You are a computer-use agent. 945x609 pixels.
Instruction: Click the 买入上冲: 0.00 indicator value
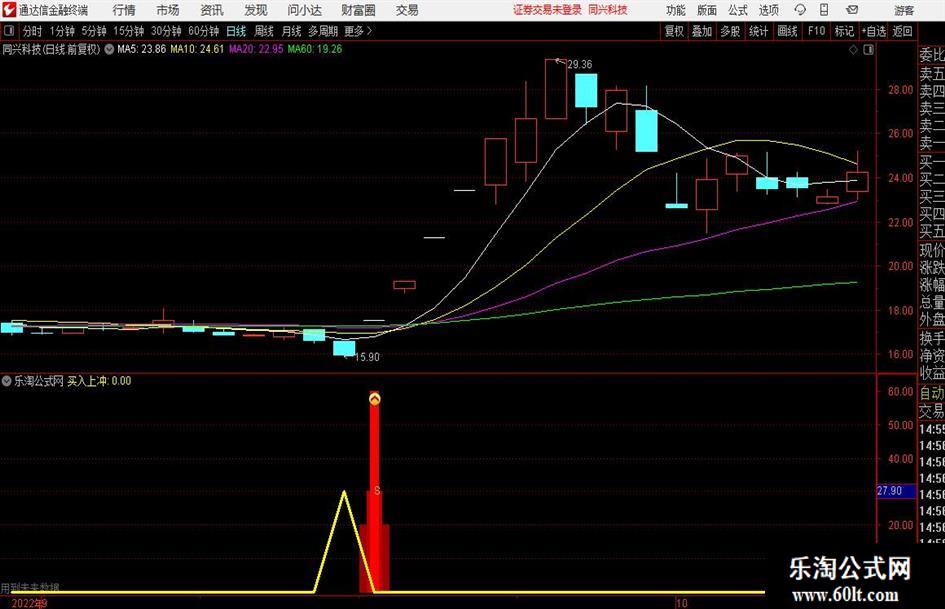click(x=99, y=381)
